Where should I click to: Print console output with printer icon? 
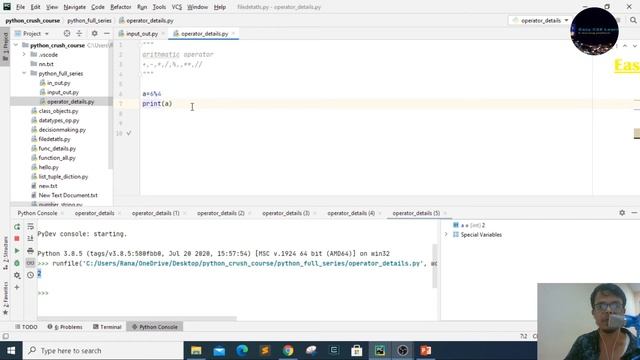[x=30, y=251]
